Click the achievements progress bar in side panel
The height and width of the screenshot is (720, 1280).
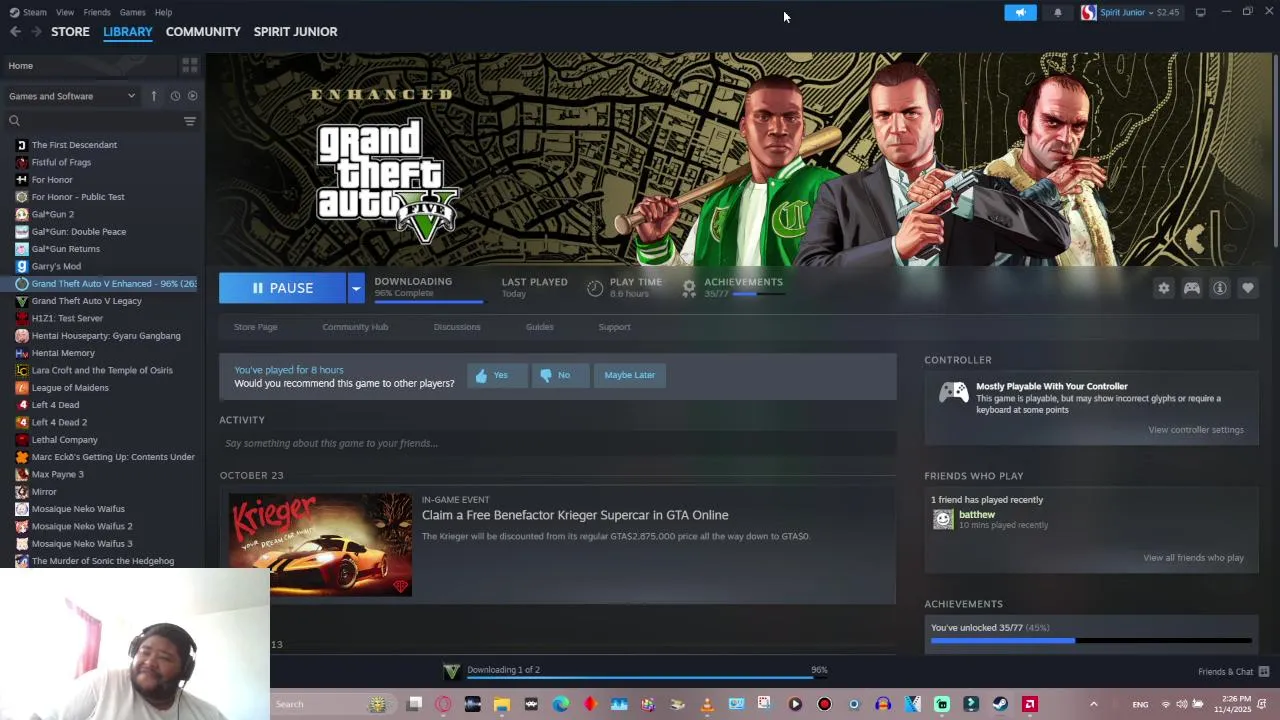[1091, 640]
